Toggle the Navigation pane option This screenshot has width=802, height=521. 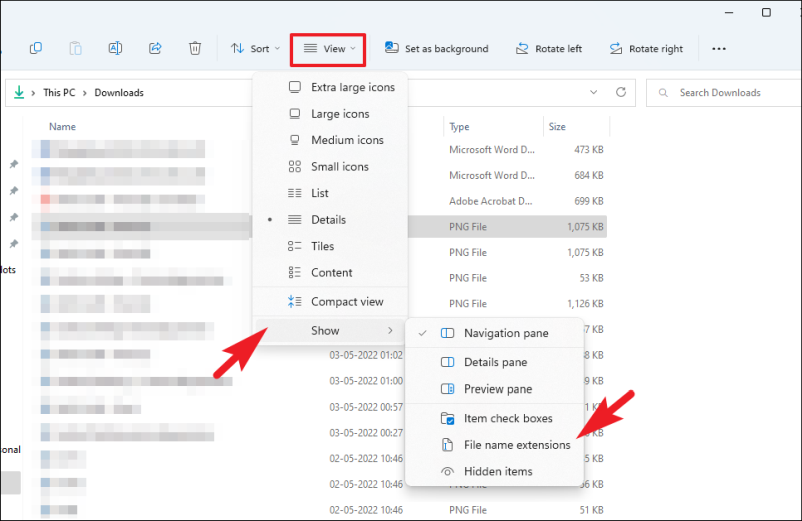pos(505,333)
